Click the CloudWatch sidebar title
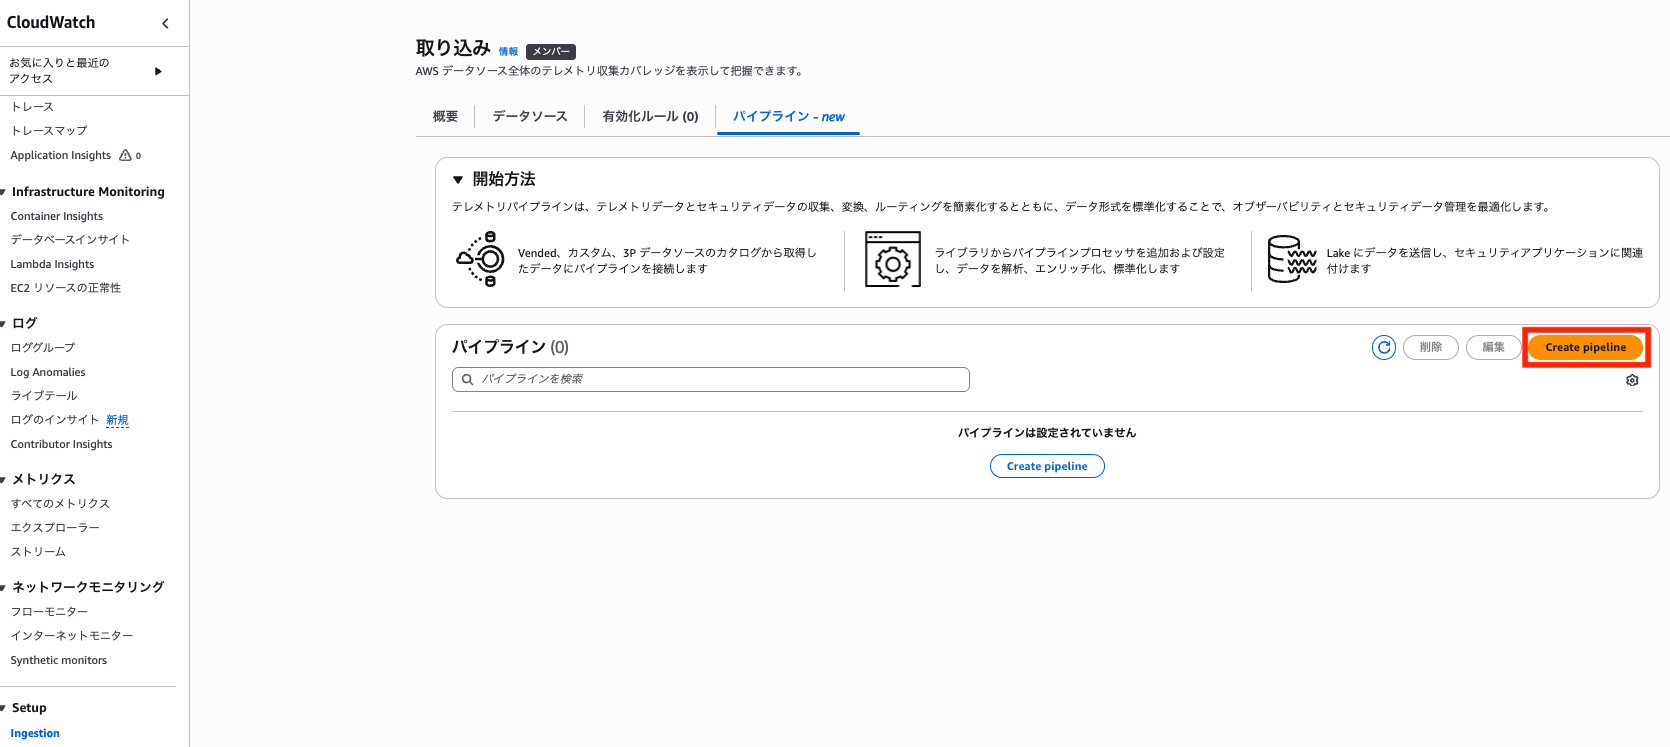1670x747 pixels. (x=51, y=22)
